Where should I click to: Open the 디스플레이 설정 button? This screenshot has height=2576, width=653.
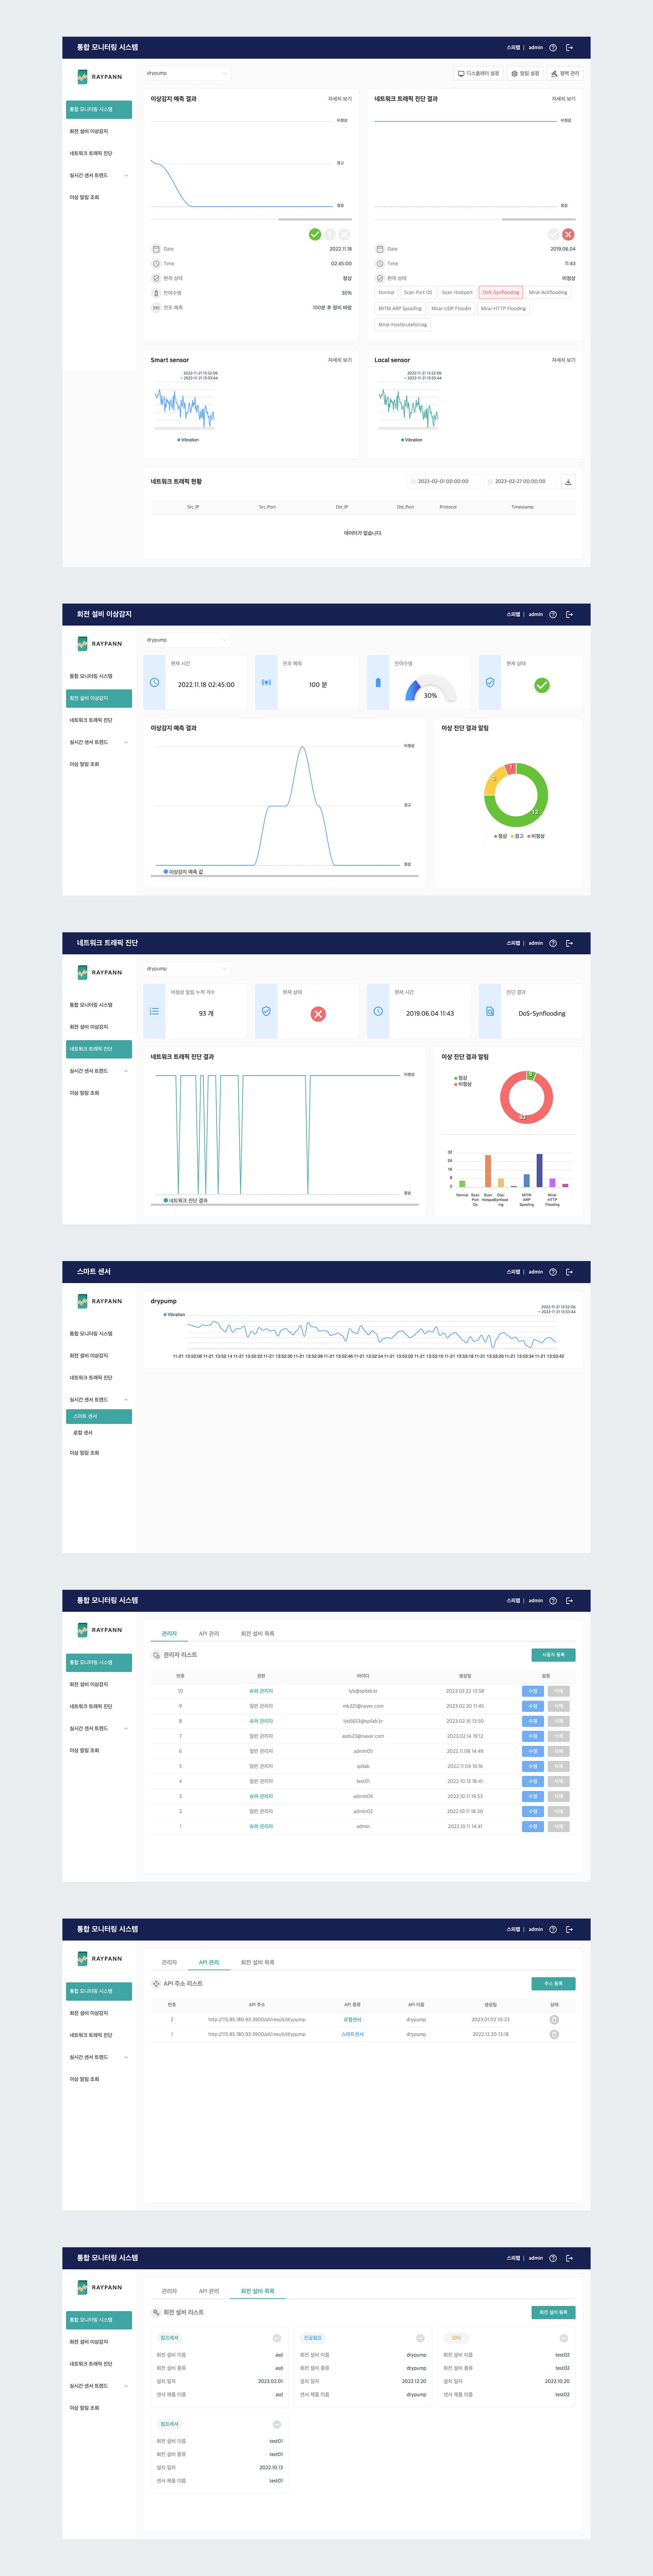click(479, 73)
